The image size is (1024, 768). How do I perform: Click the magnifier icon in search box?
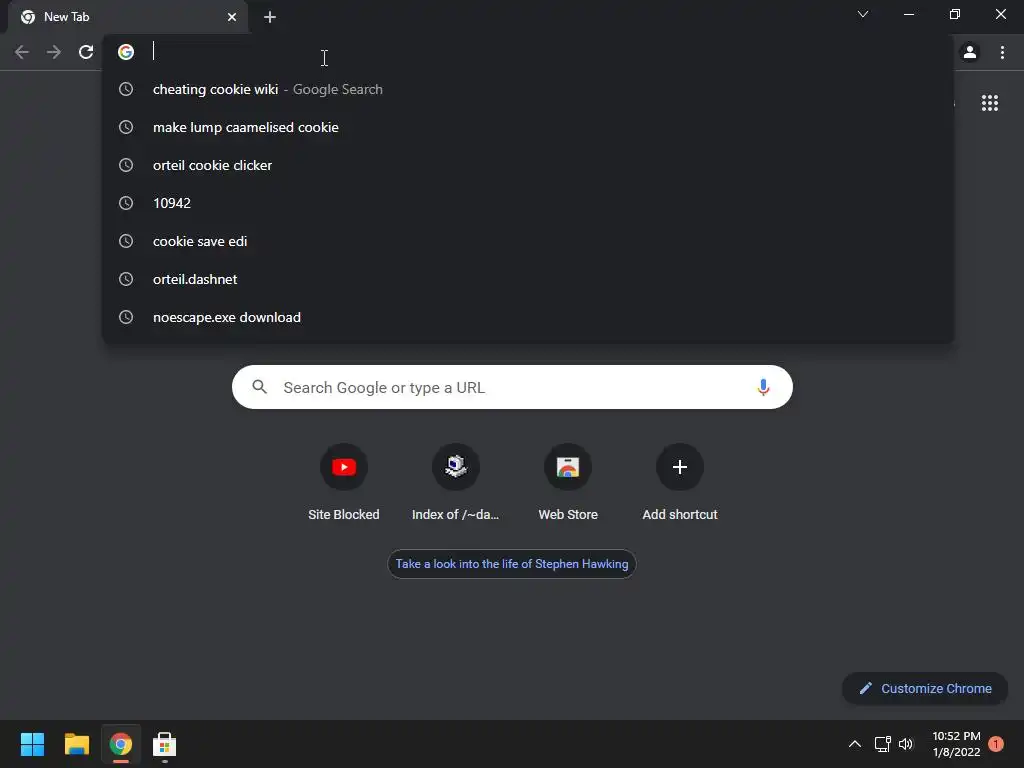click(x=259, y=387)
